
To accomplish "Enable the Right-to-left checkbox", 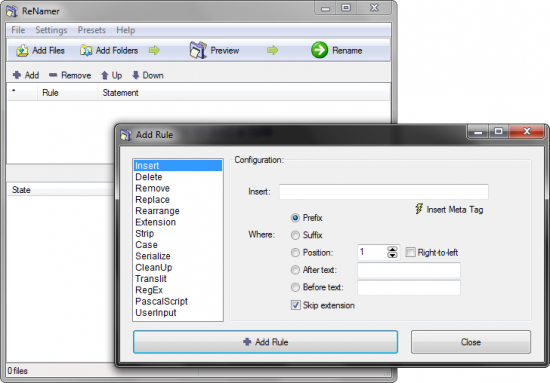I will (410, 252).
